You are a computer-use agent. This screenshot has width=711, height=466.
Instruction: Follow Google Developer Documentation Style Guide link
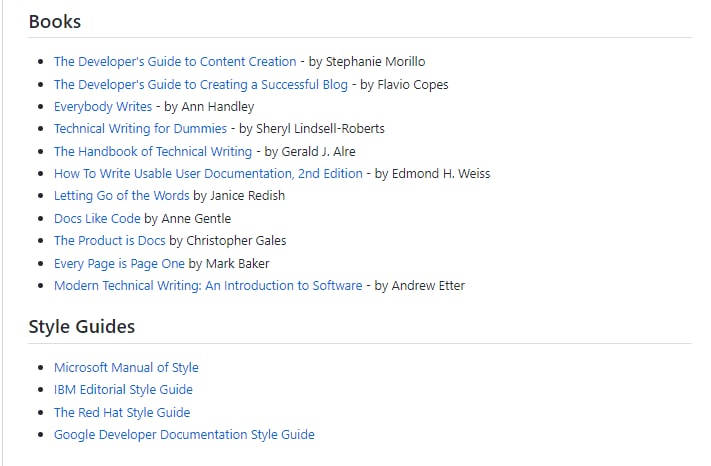click(x=184, y=435)
